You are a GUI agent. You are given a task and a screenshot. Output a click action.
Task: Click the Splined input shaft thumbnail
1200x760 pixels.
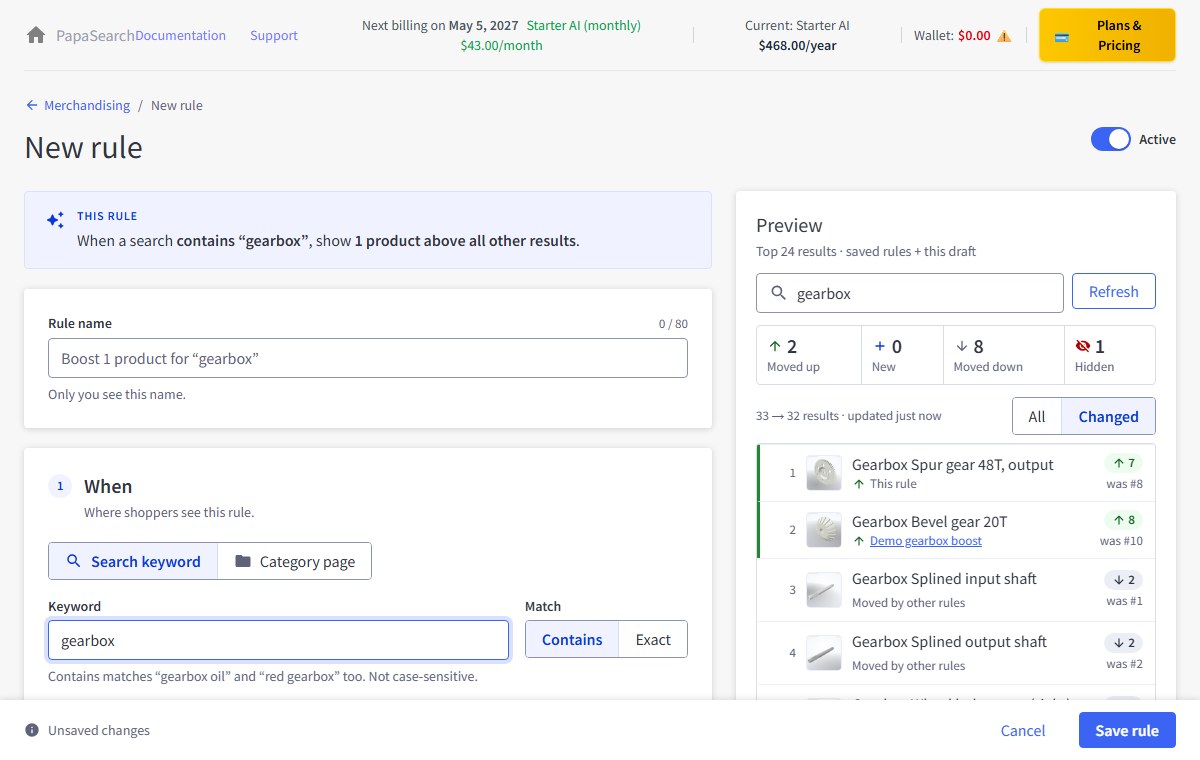[824, 590]
